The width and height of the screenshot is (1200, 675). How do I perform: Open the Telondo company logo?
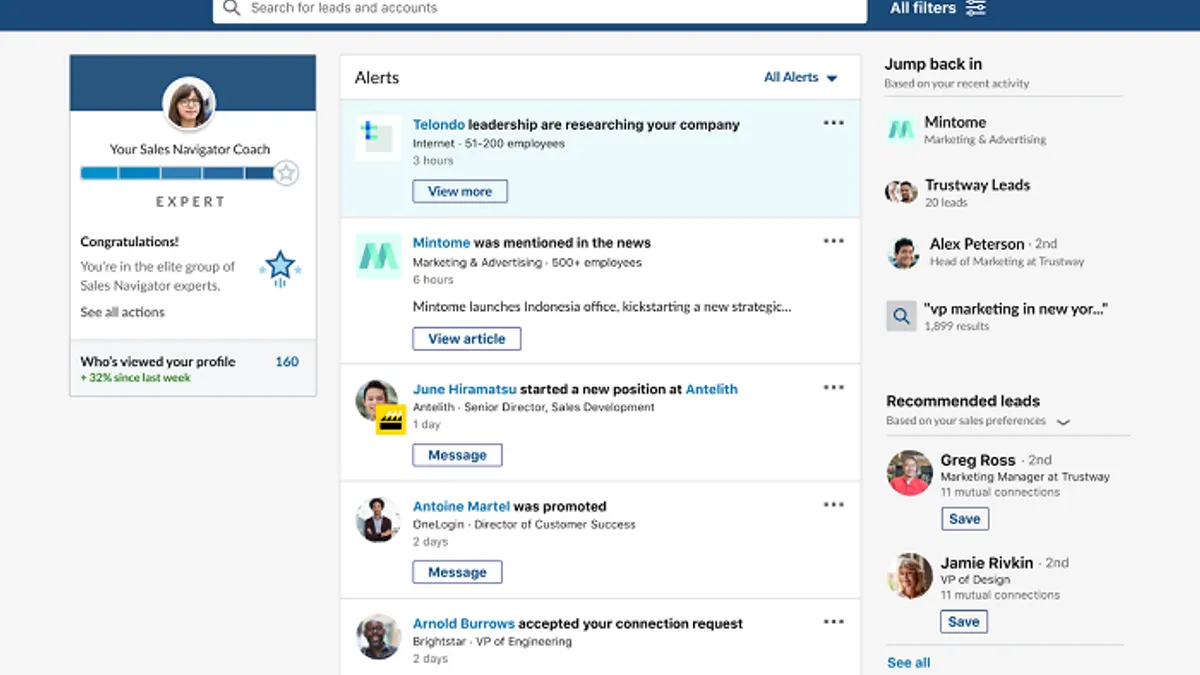coord(378,138)
